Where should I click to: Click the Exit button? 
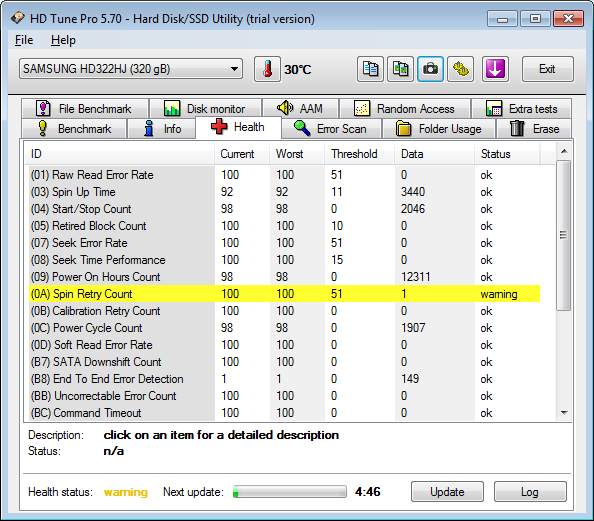pos(547,69)
